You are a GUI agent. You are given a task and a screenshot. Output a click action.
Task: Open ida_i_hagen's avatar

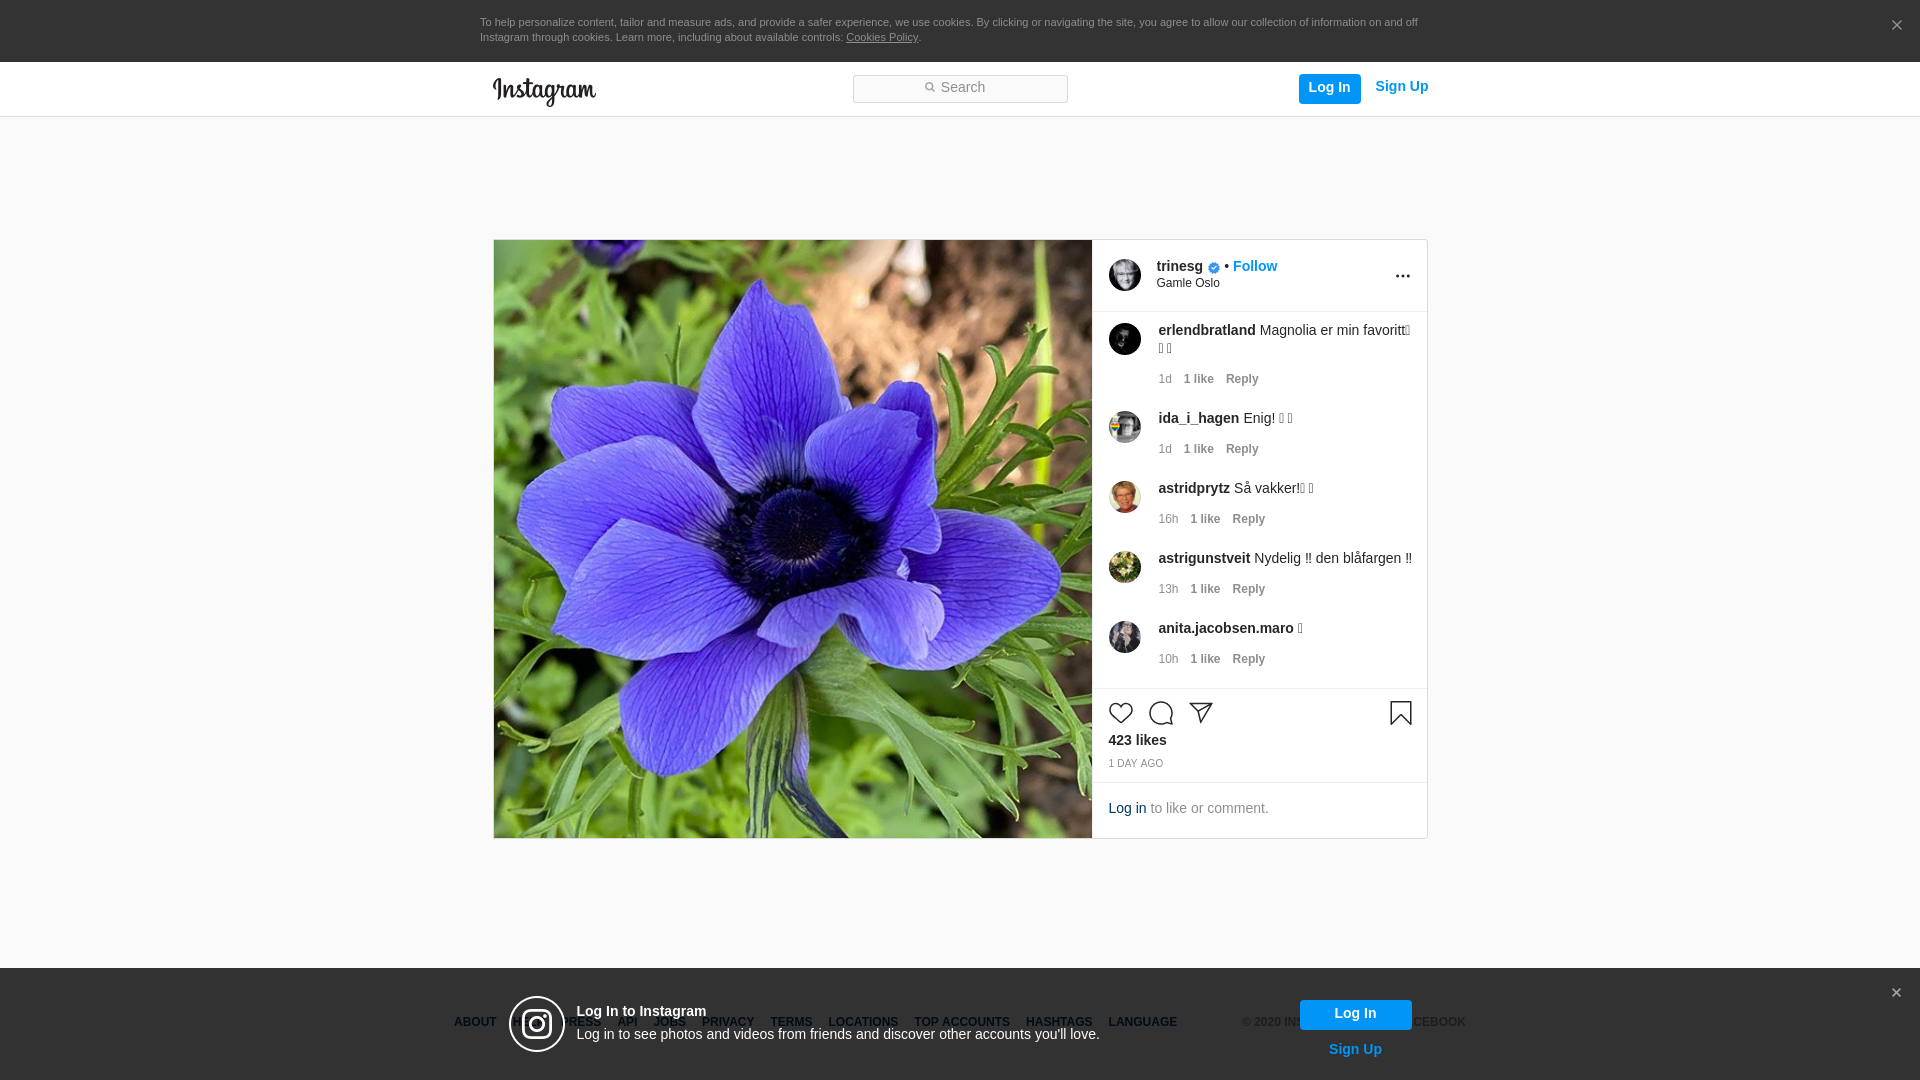1124,427
